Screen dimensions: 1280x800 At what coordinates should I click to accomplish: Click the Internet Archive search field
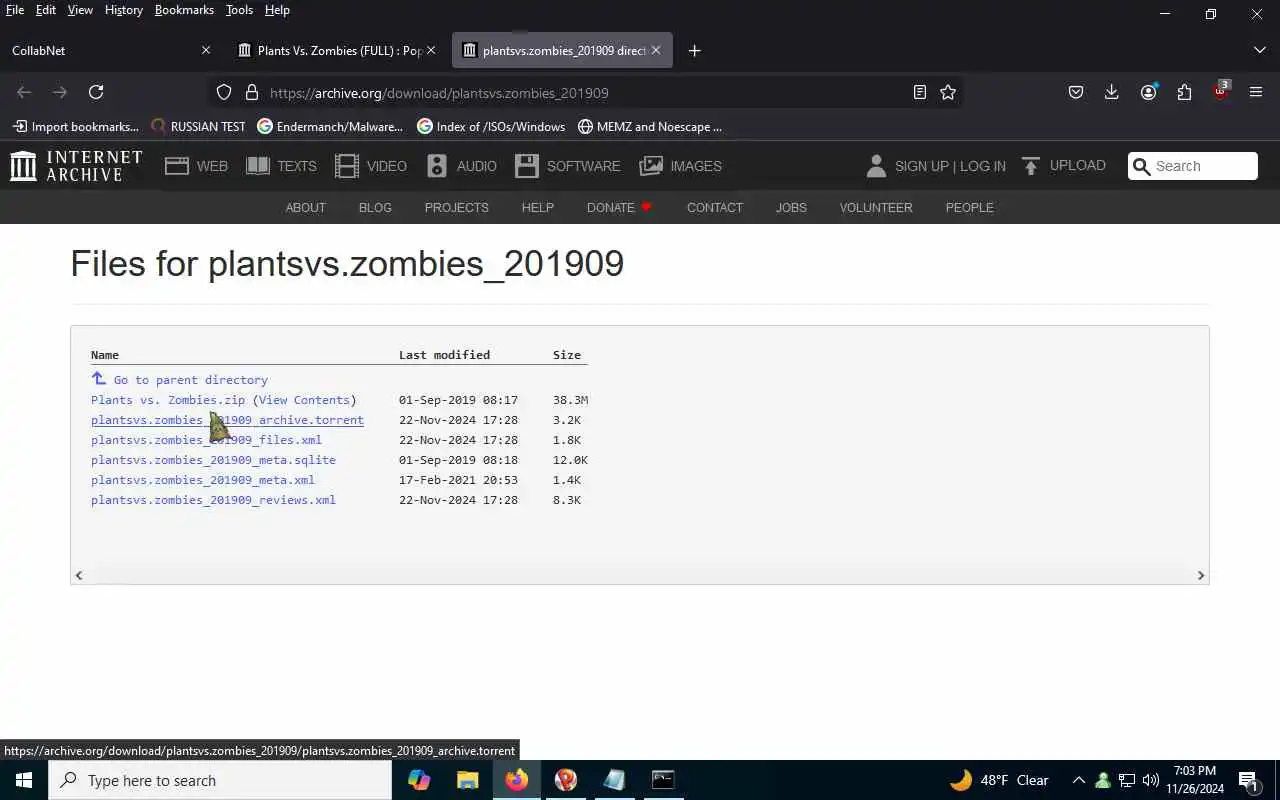[x=1193, y=166]
